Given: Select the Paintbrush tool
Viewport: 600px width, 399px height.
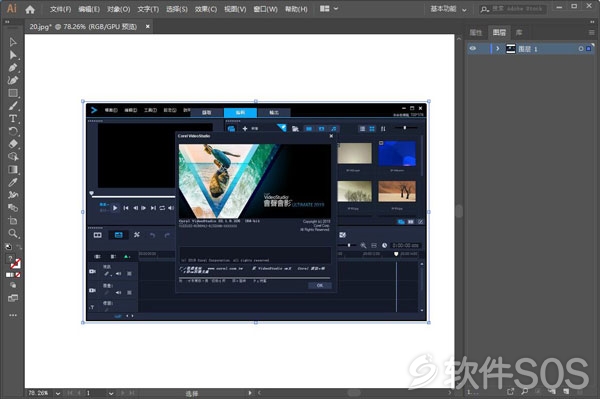Looking at the screenshot, I should tap(13, 106).
